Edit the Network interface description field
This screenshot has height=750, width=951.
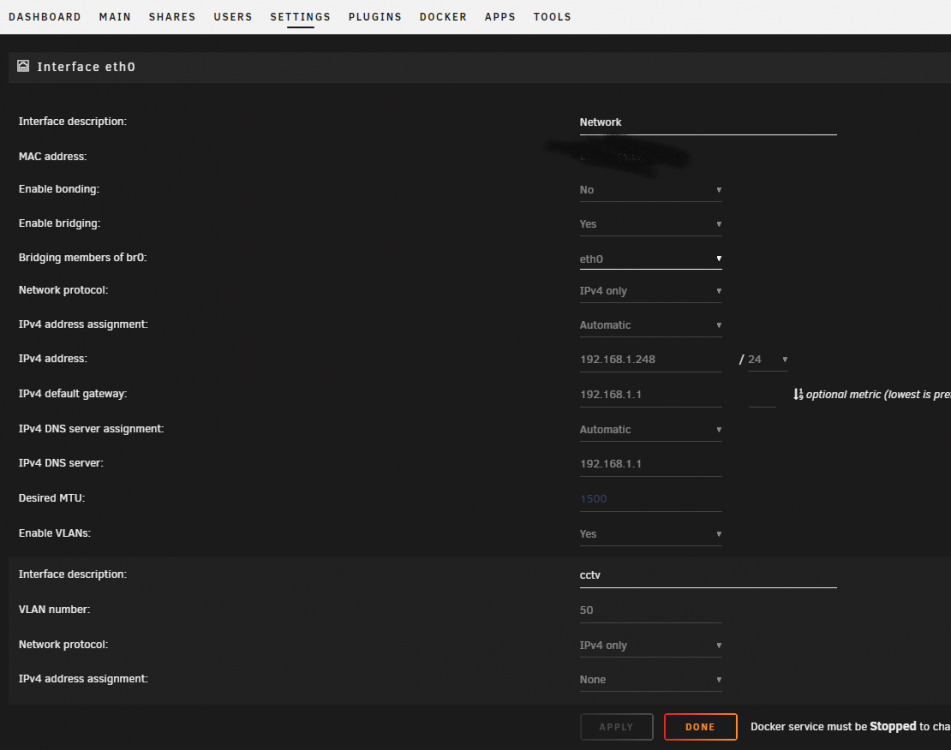click(x=708, y=122)
